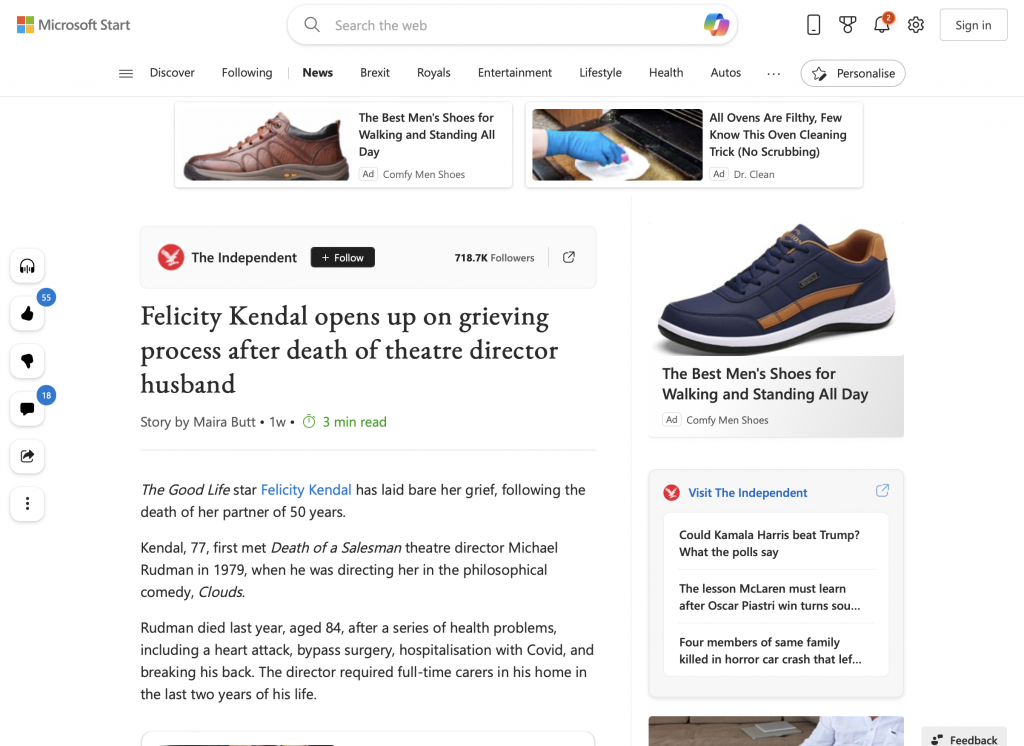The width and height of the screenshot is (1024, 746).
Task: Open the rewards trophy icon
Action: tap(847, 25)
